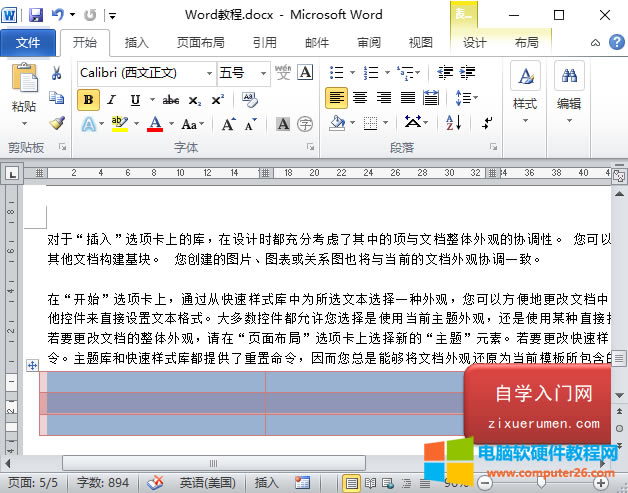Click 页面: 5/5 page indicator
This screenshot has width=628, height=493.
pyautogui.click(x=33, y=483)
